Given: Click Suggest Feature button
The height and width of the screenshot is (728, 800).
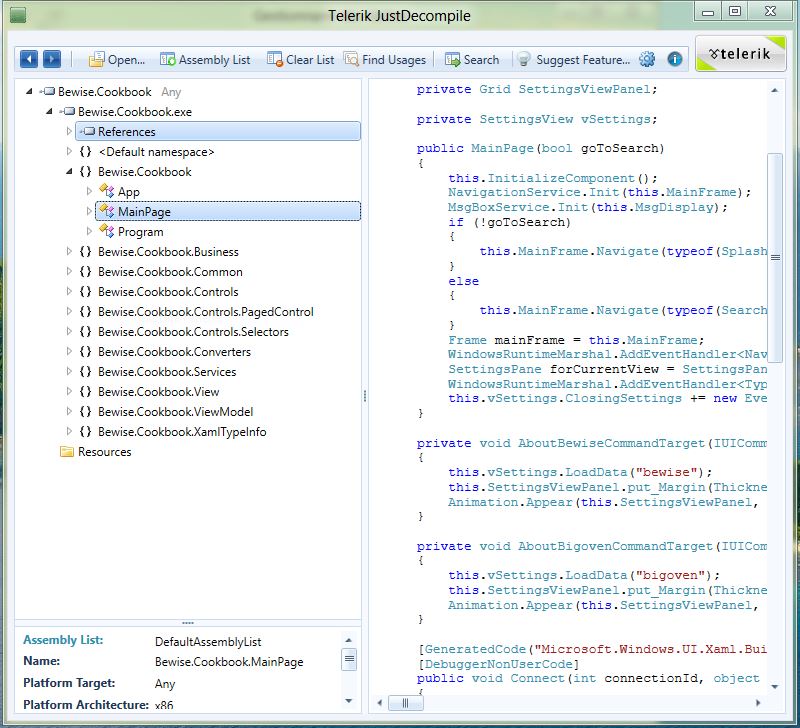Looking at the screenshot, I should (x=574, y=60).
